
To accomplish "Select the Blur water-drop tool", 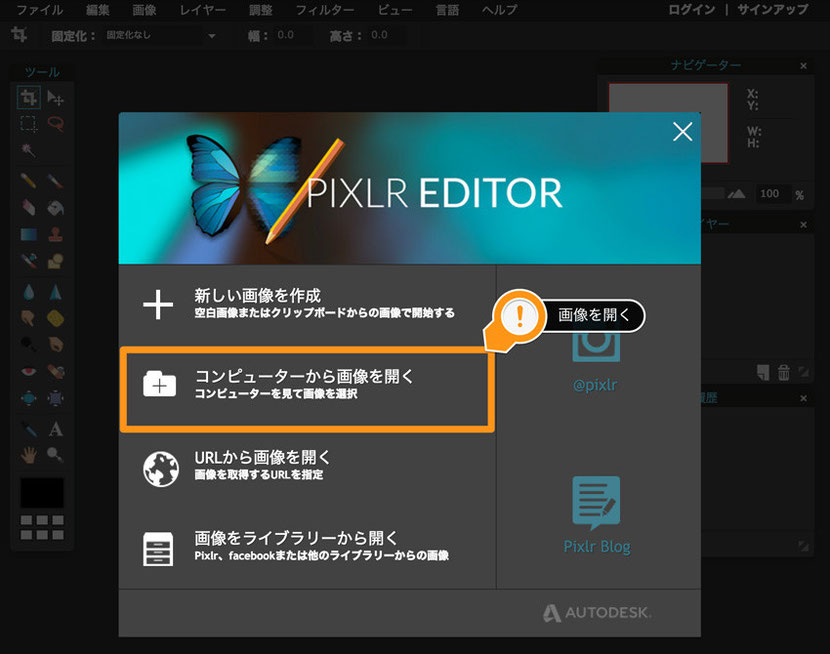I will tap(28, 292).
